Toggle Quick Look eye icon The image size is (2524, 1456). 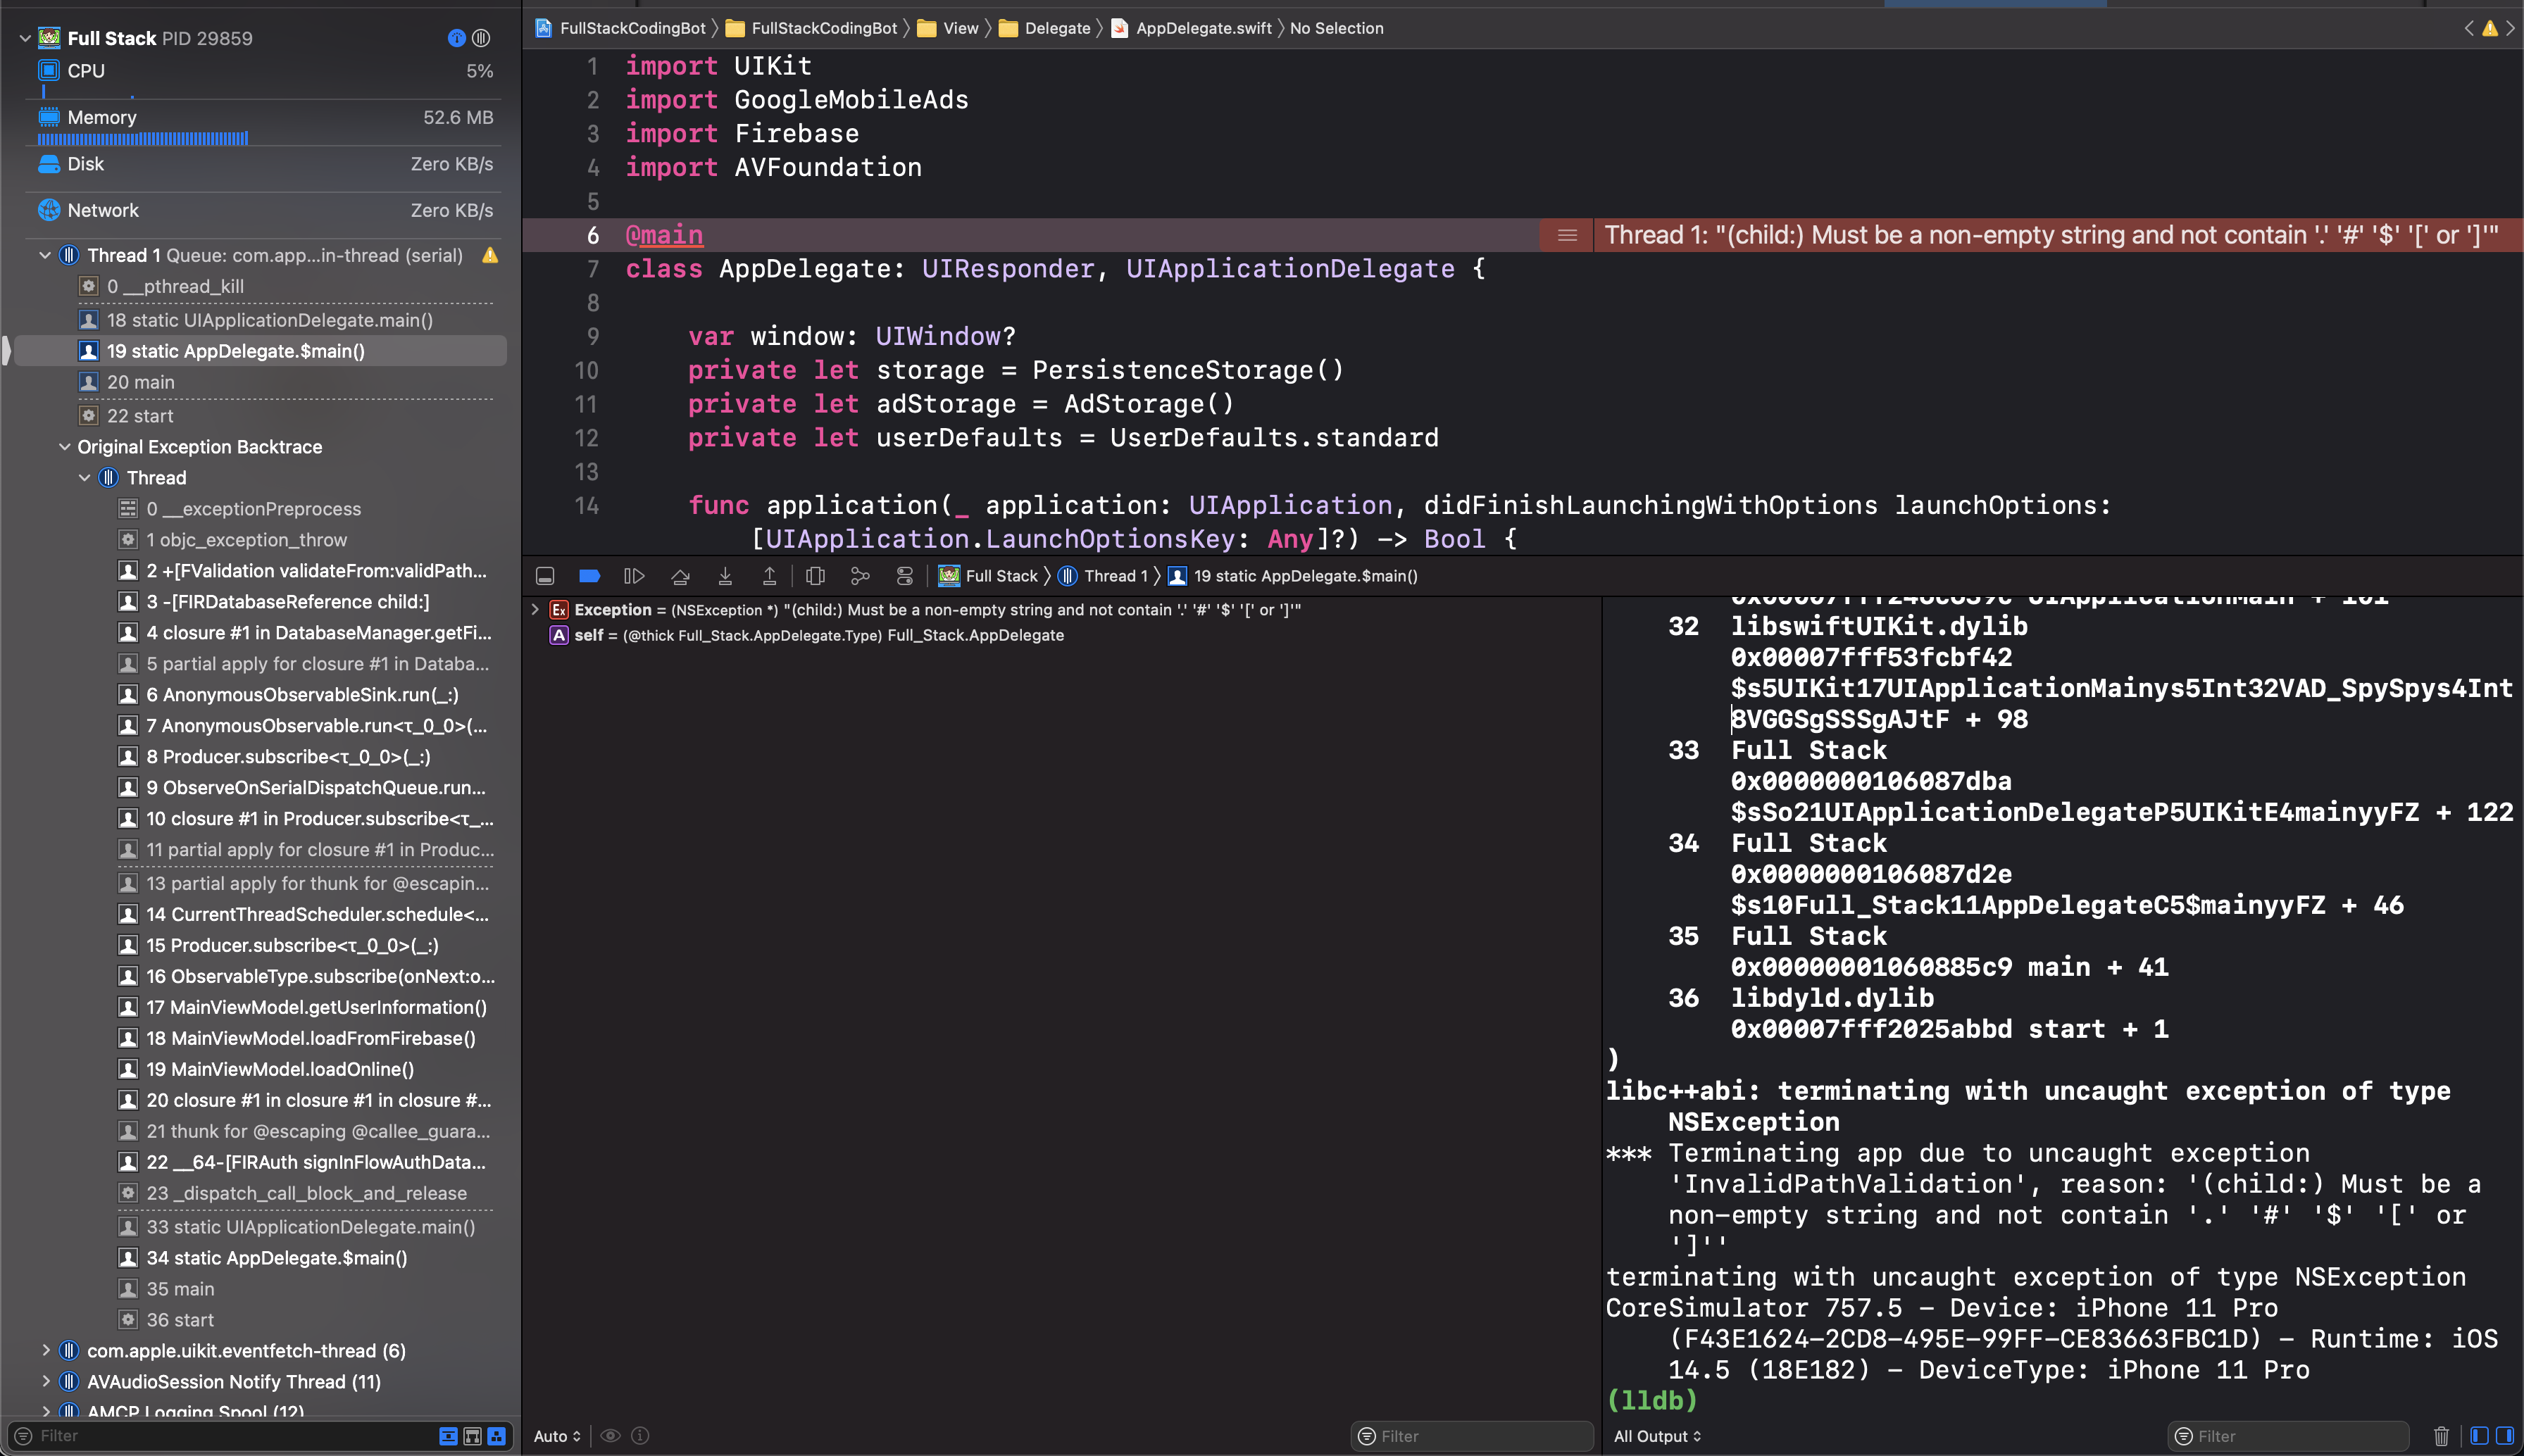tap(610, 1436)
